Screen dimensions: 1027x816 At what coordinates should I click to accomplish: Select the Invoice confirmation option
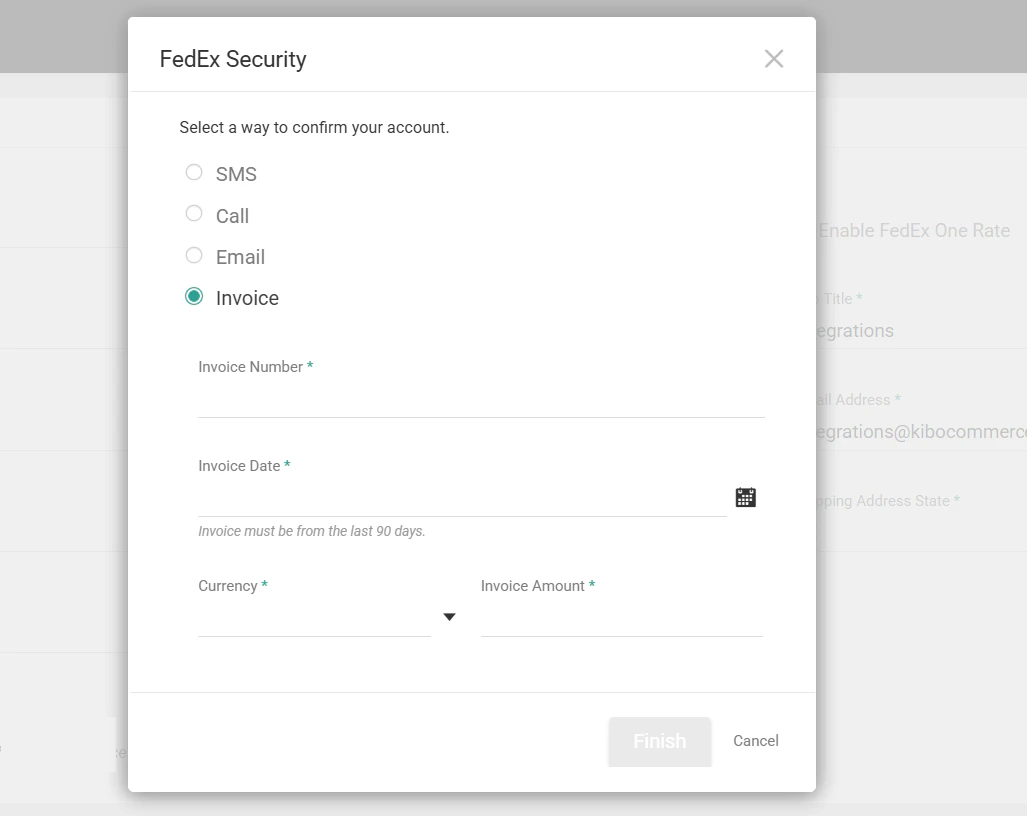tap(194, 296)
